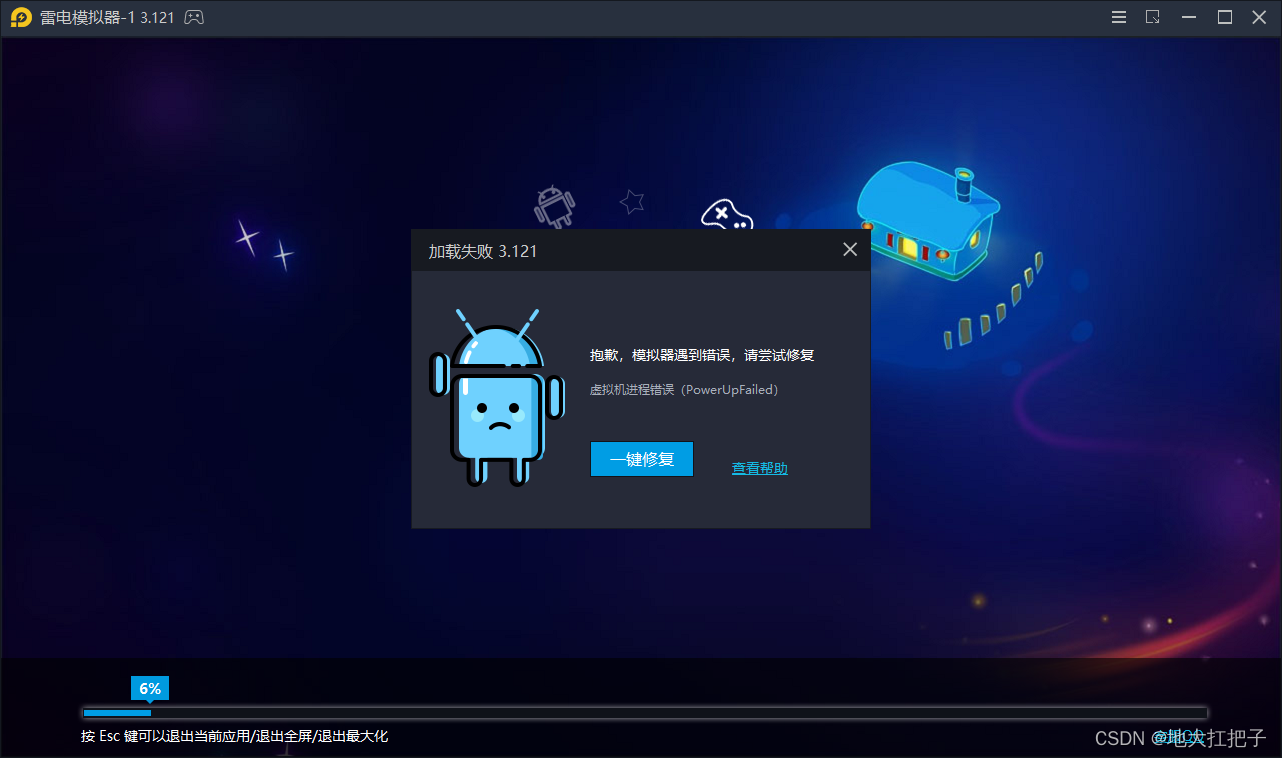Open the 查看帮助 help link

coord(759,468)
